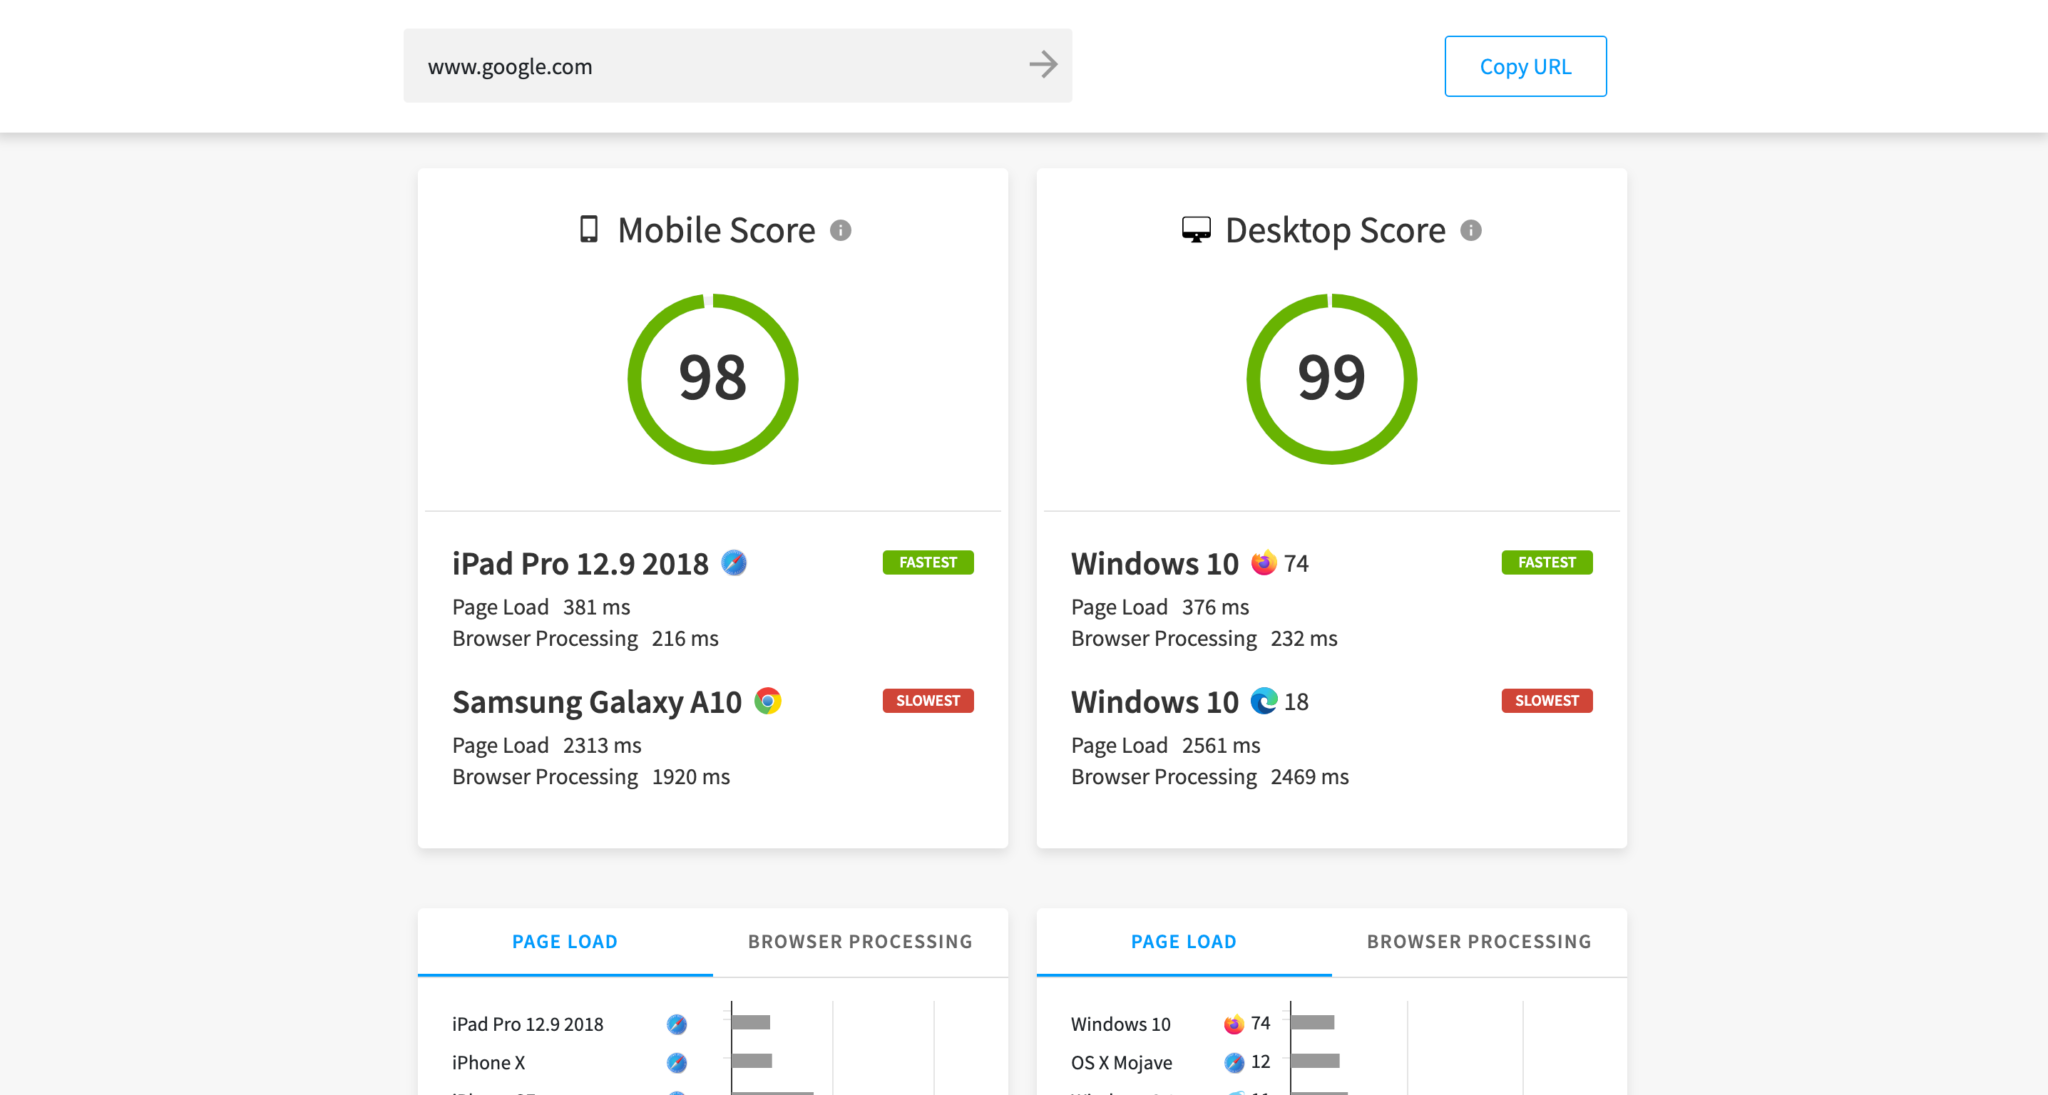2048x1095 pixels.
Task: Click the URL input field showing www.google.com
Action: click(x=700, y=65)
